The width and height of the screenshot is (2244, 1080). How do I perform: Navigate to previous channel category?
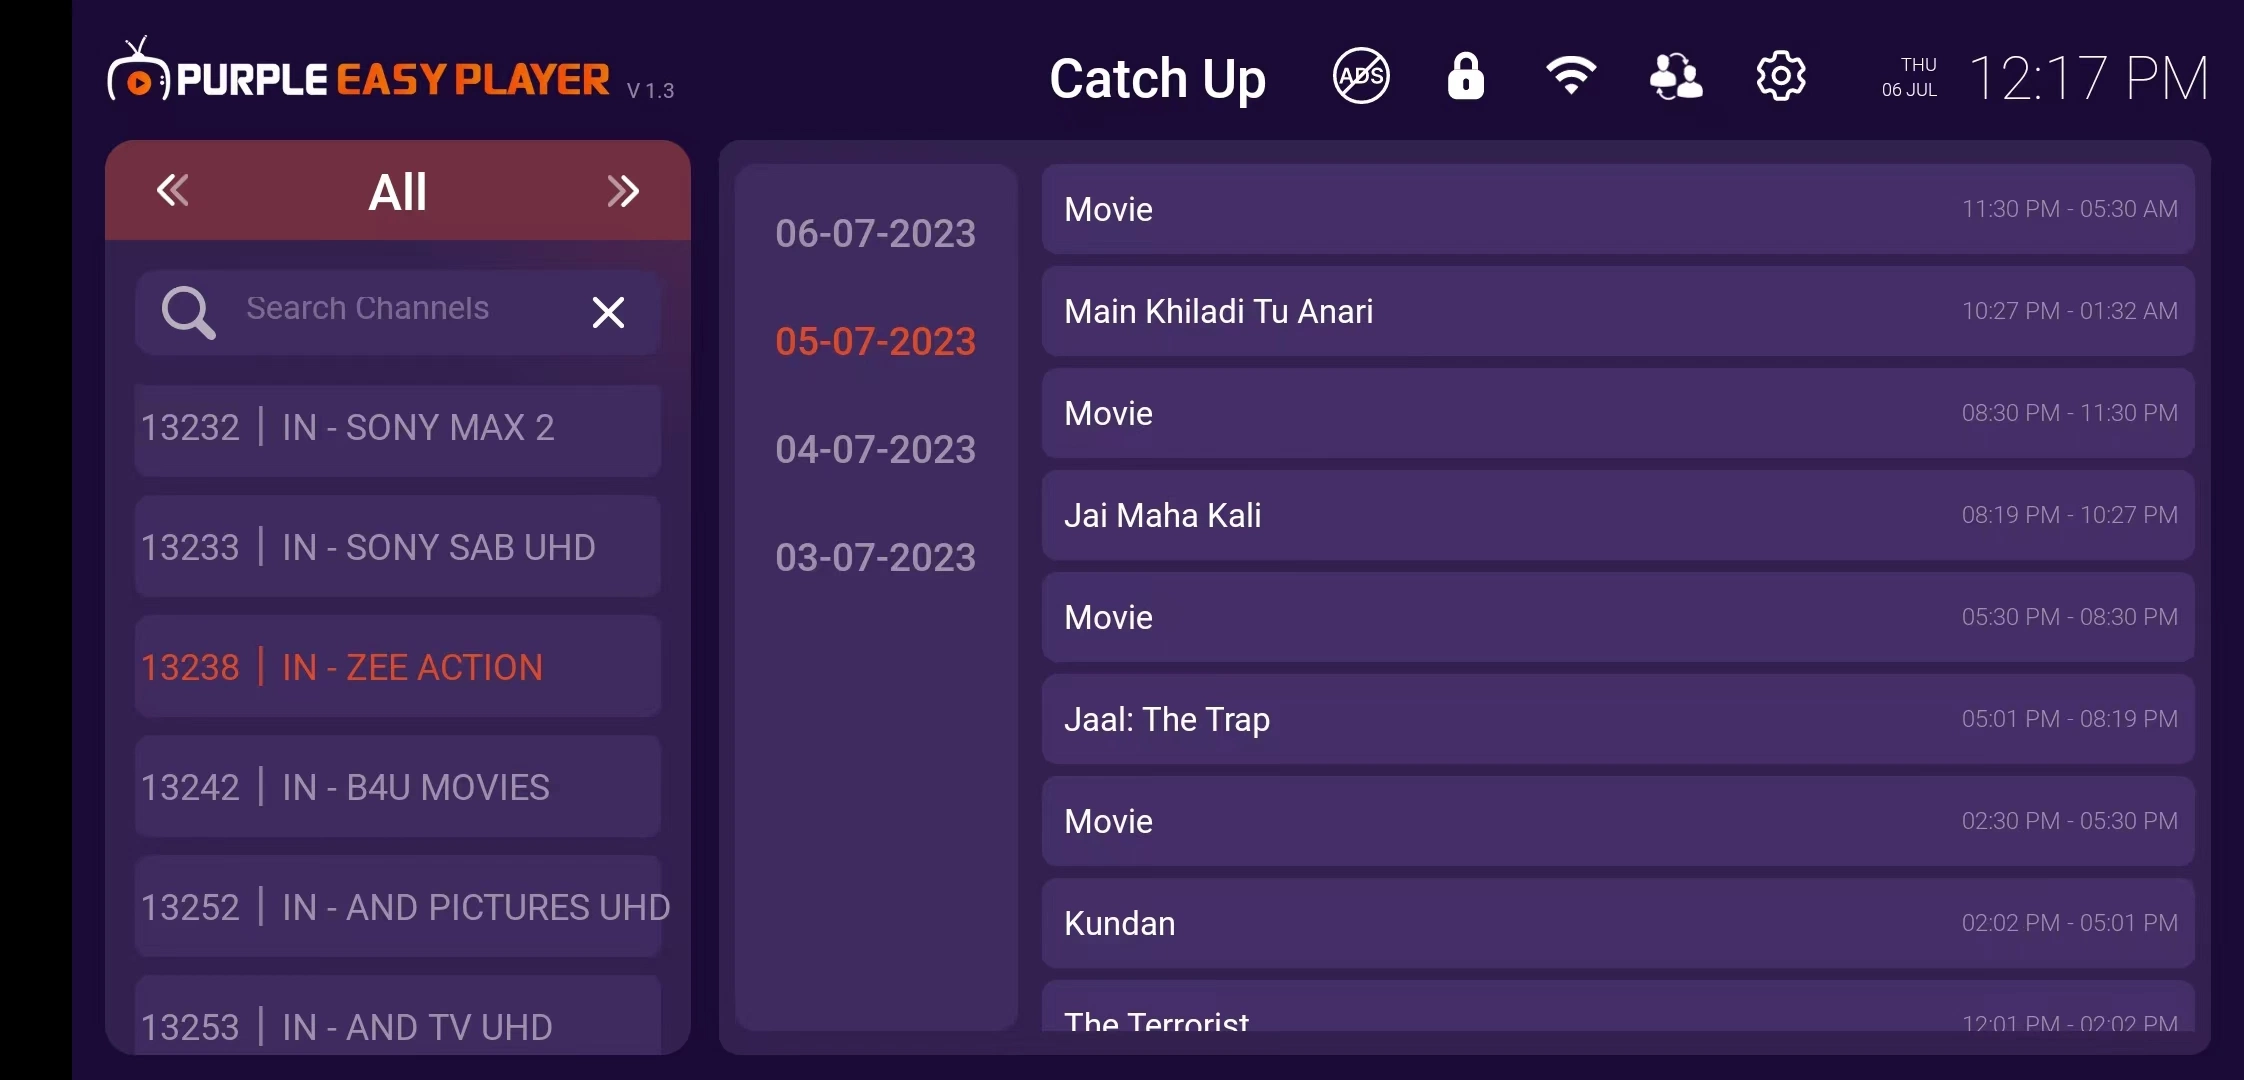tap(173, 190)
